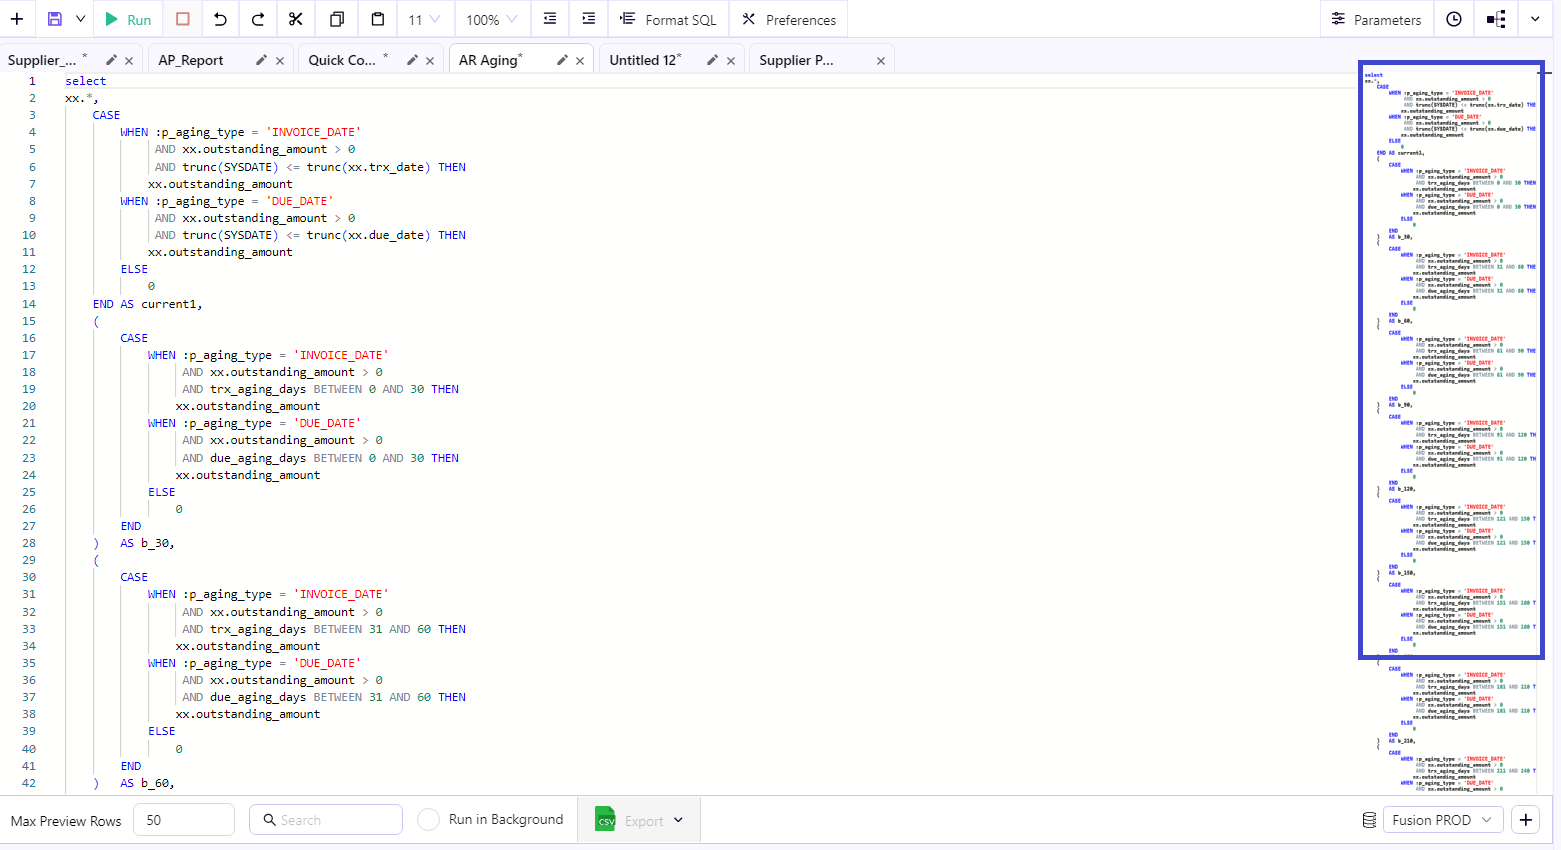
Task: Open the Parameters panel
Action: (x=1376, y=19)
